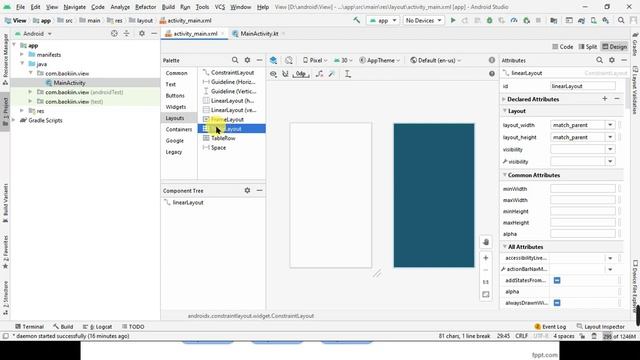Screen dimensions: 640x360
Task: Run the app with the green play icon
Action: [453, 20]
